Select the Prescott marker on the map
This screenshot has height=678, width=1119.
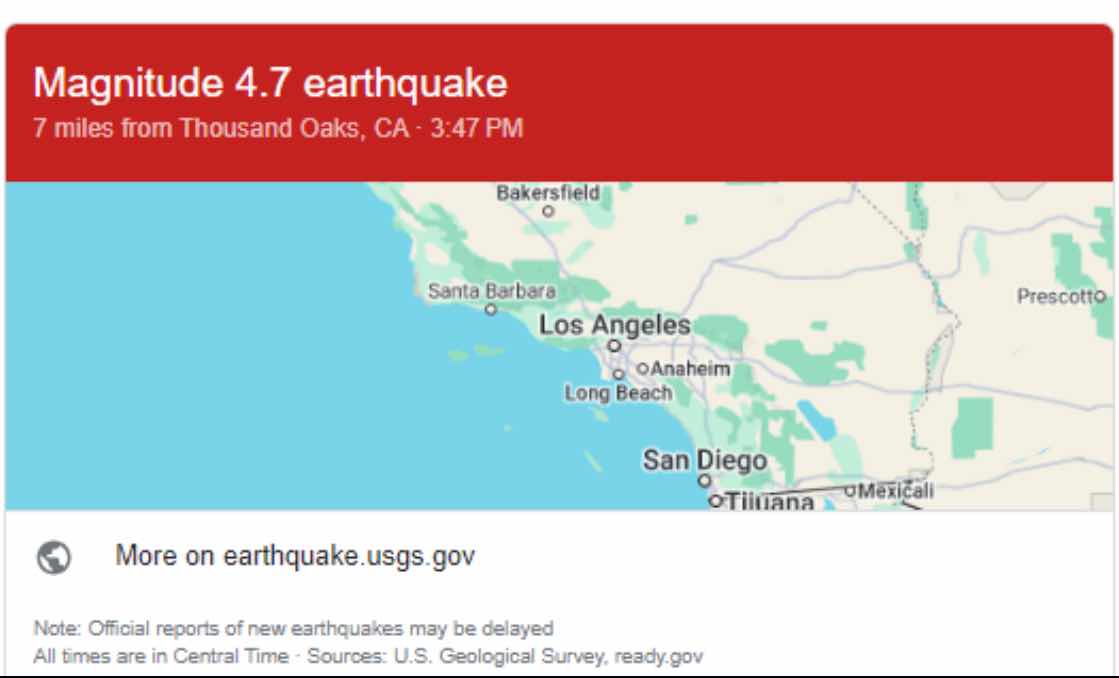(x=1100, y=295)
